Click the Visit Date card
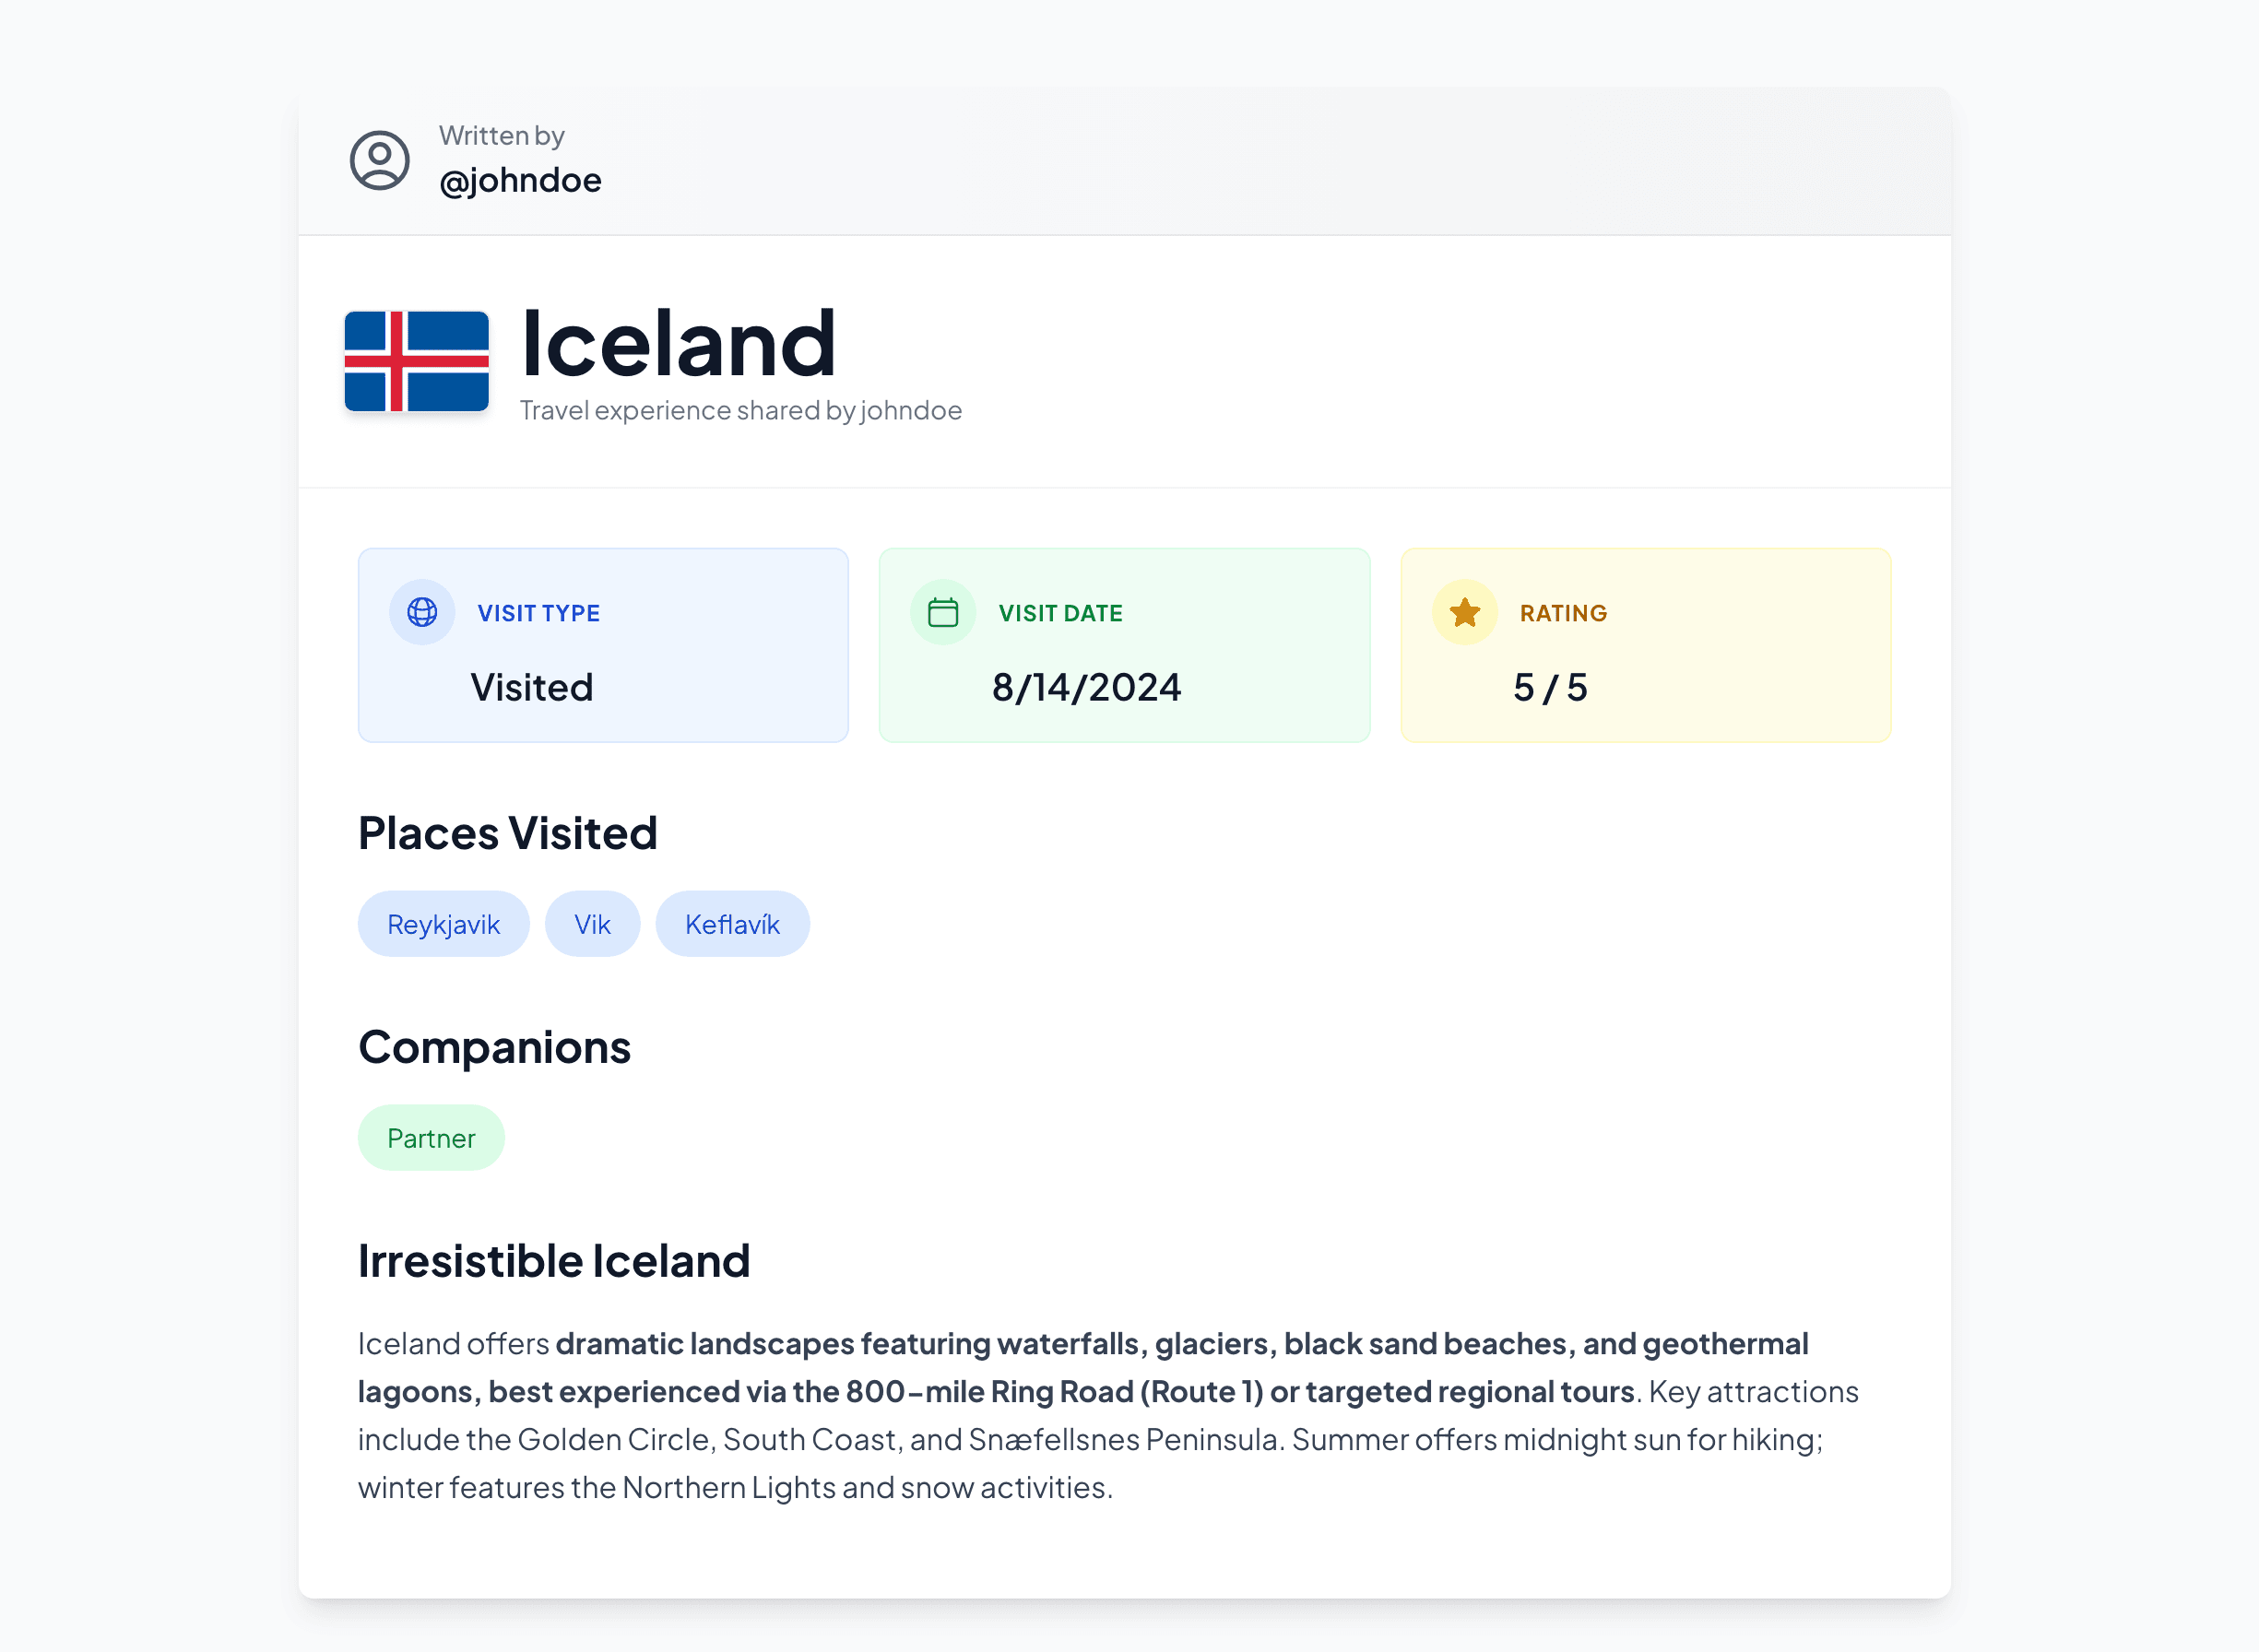The height and width of the screenshot is (1652, 2259). tap(1125, 645)
